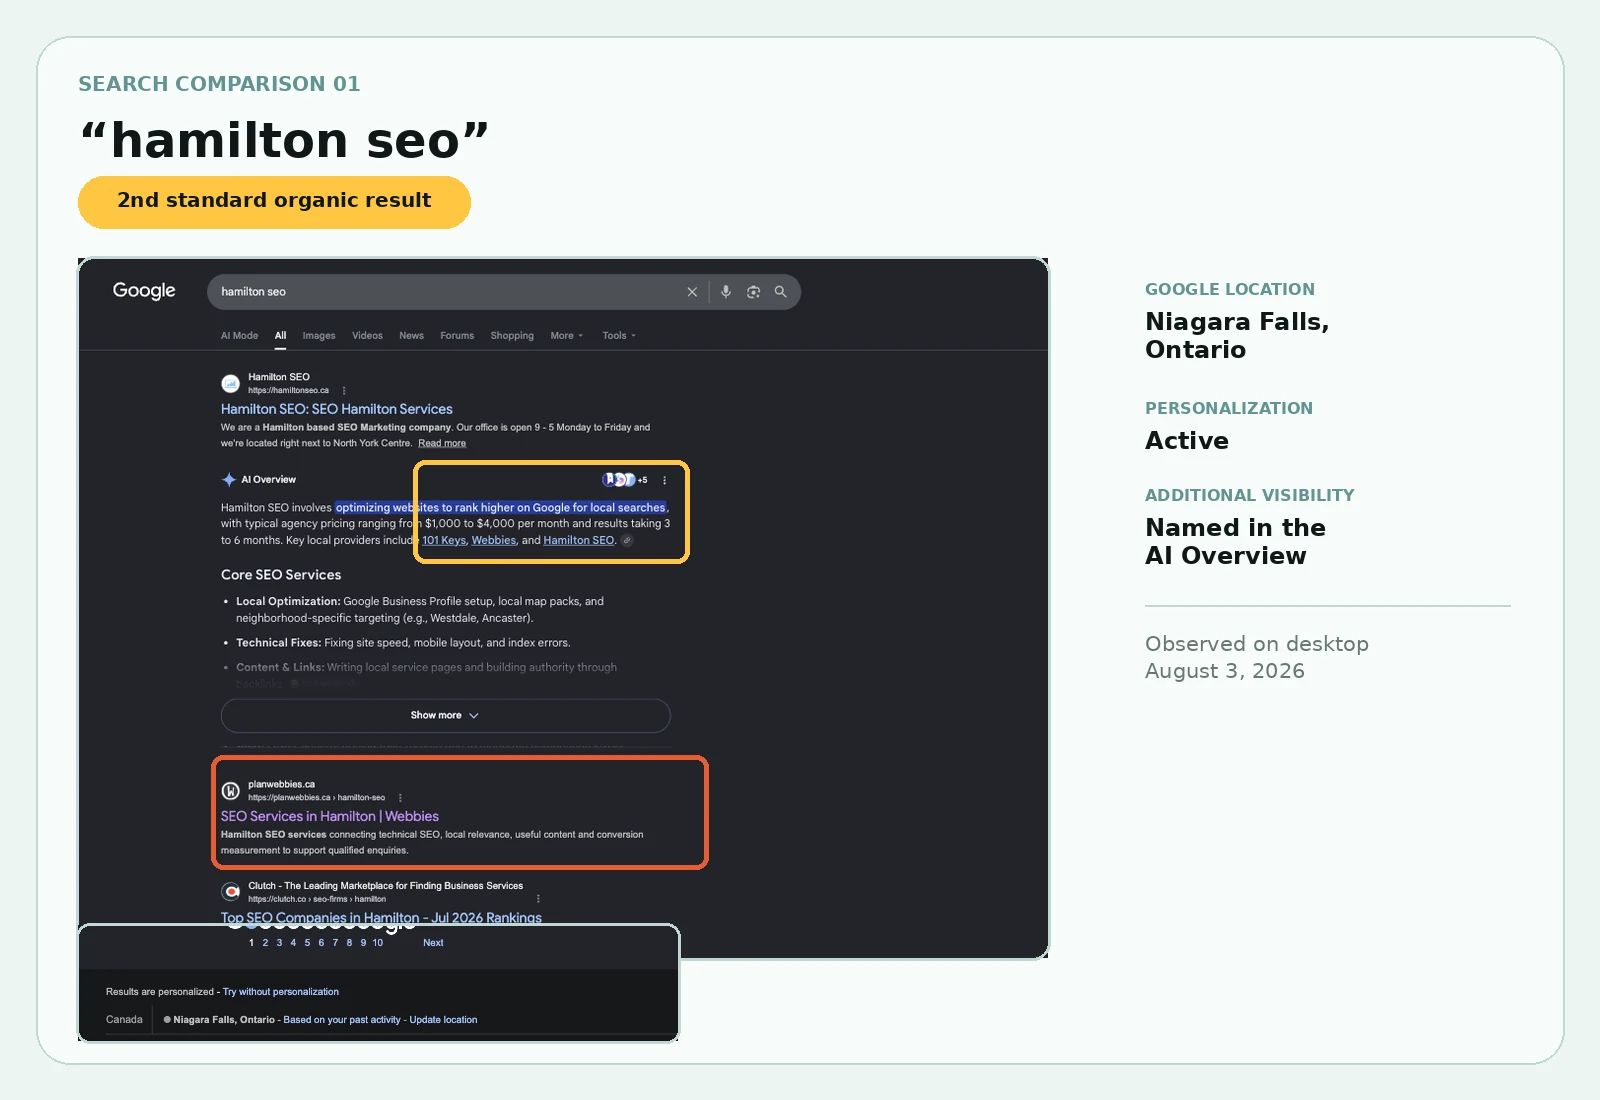Image resolution: width=1600 pixels, height=1100 pixels.
Task: Click the Google logo
Action: 144,291
